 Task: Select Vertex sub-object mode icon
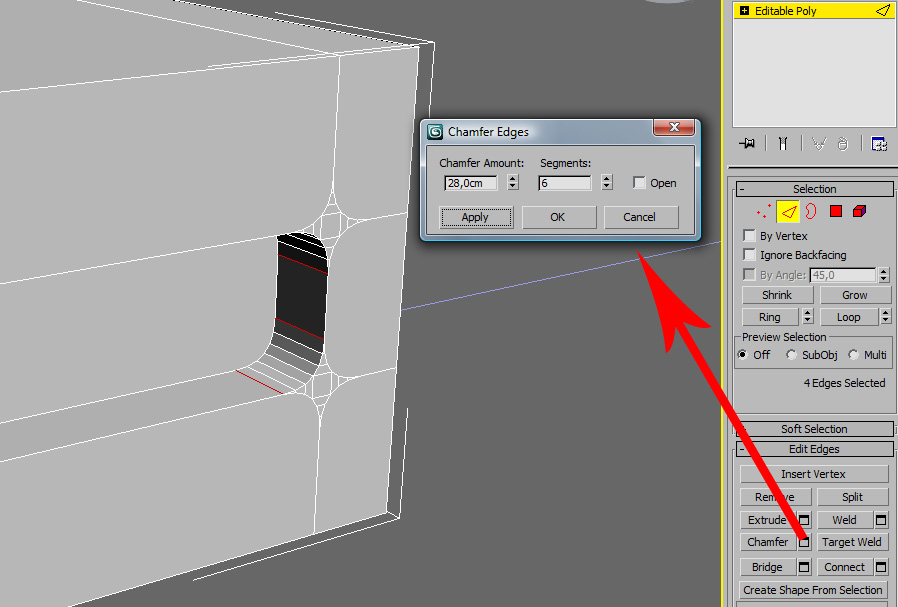point(763,212)
